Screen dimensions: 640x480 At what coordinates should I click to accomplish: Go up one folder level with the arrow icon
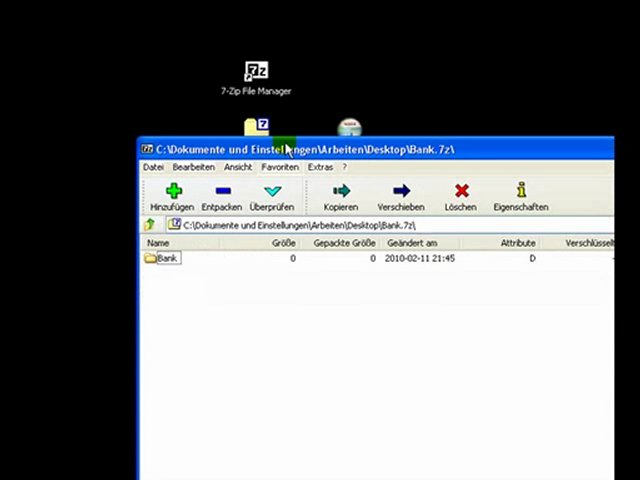[x=150, y=225]
